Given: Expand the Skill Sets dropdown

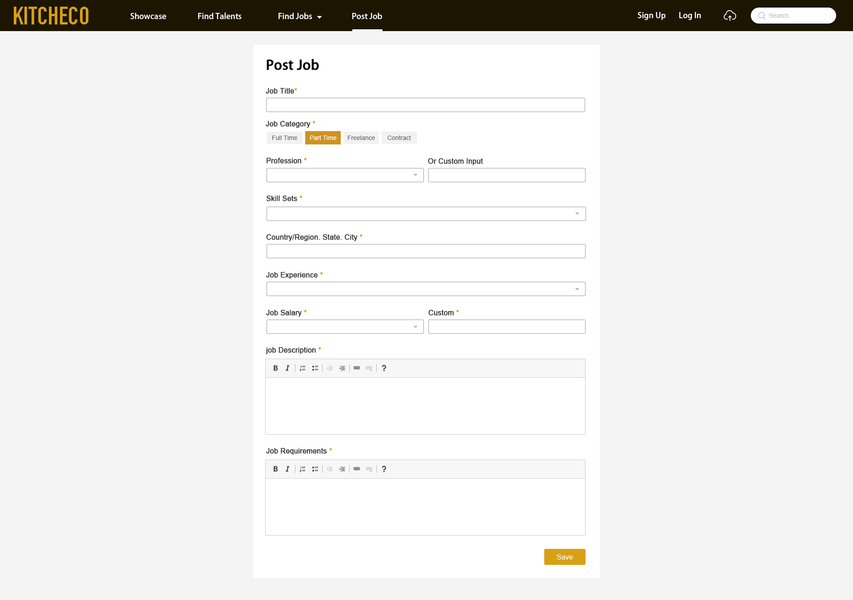Looking at the screenshot, I should (x=425, y=213).
